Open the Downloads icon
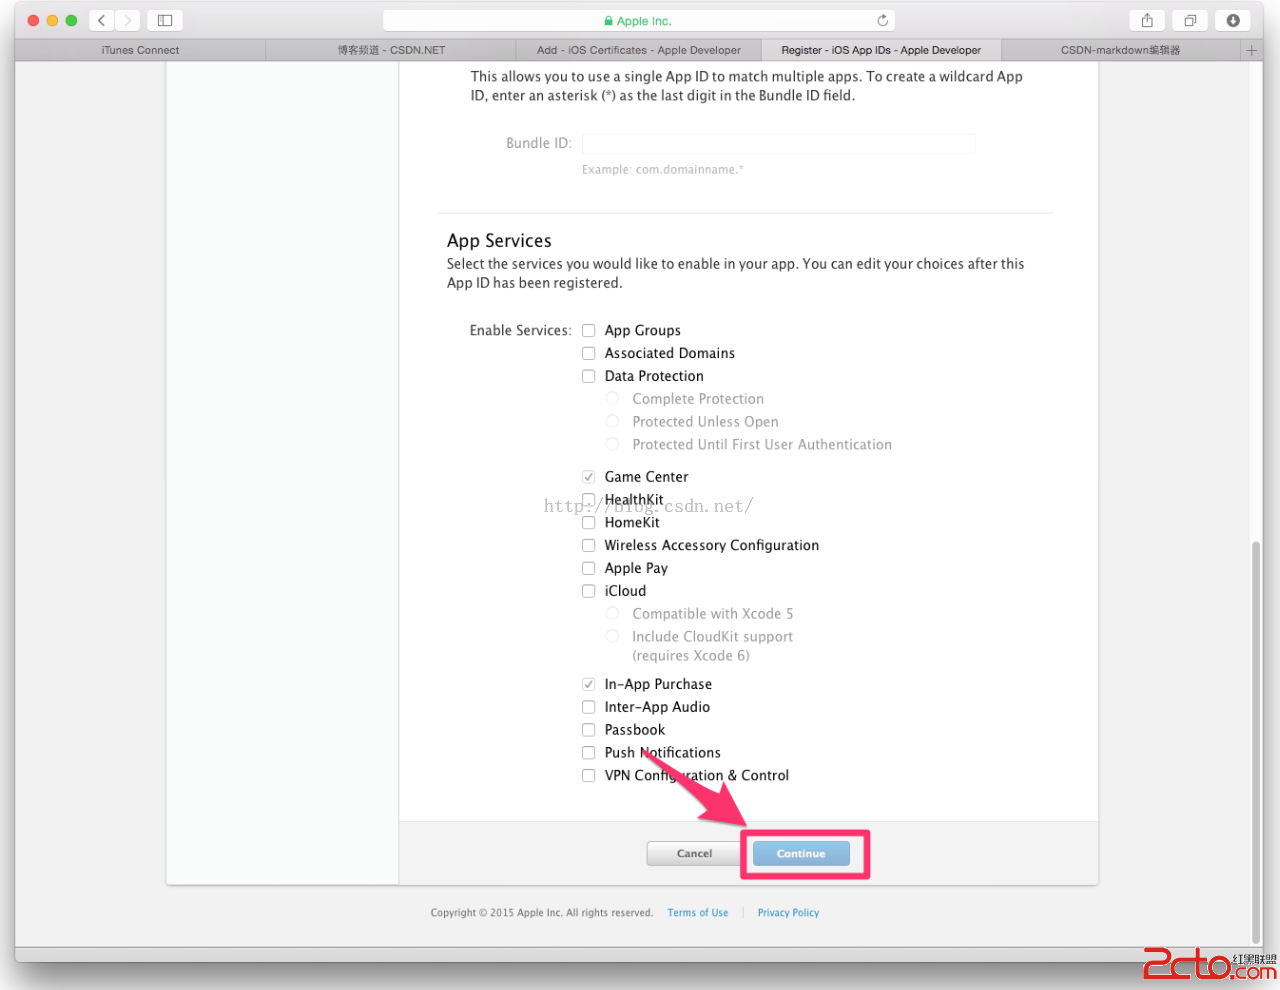The image size is (1280, 990). [x=1233, y=20]
